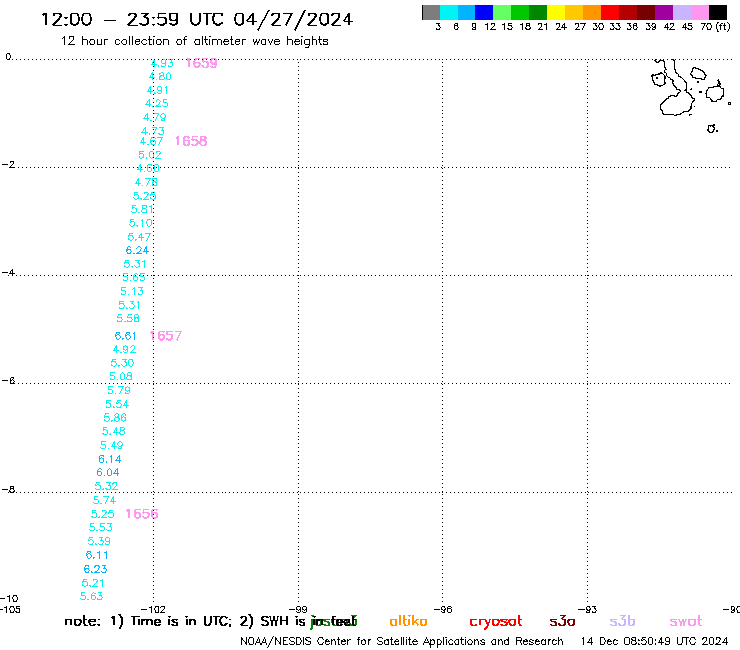Select the longitude axis label -99
740x650 pixels.
point(298,609)
